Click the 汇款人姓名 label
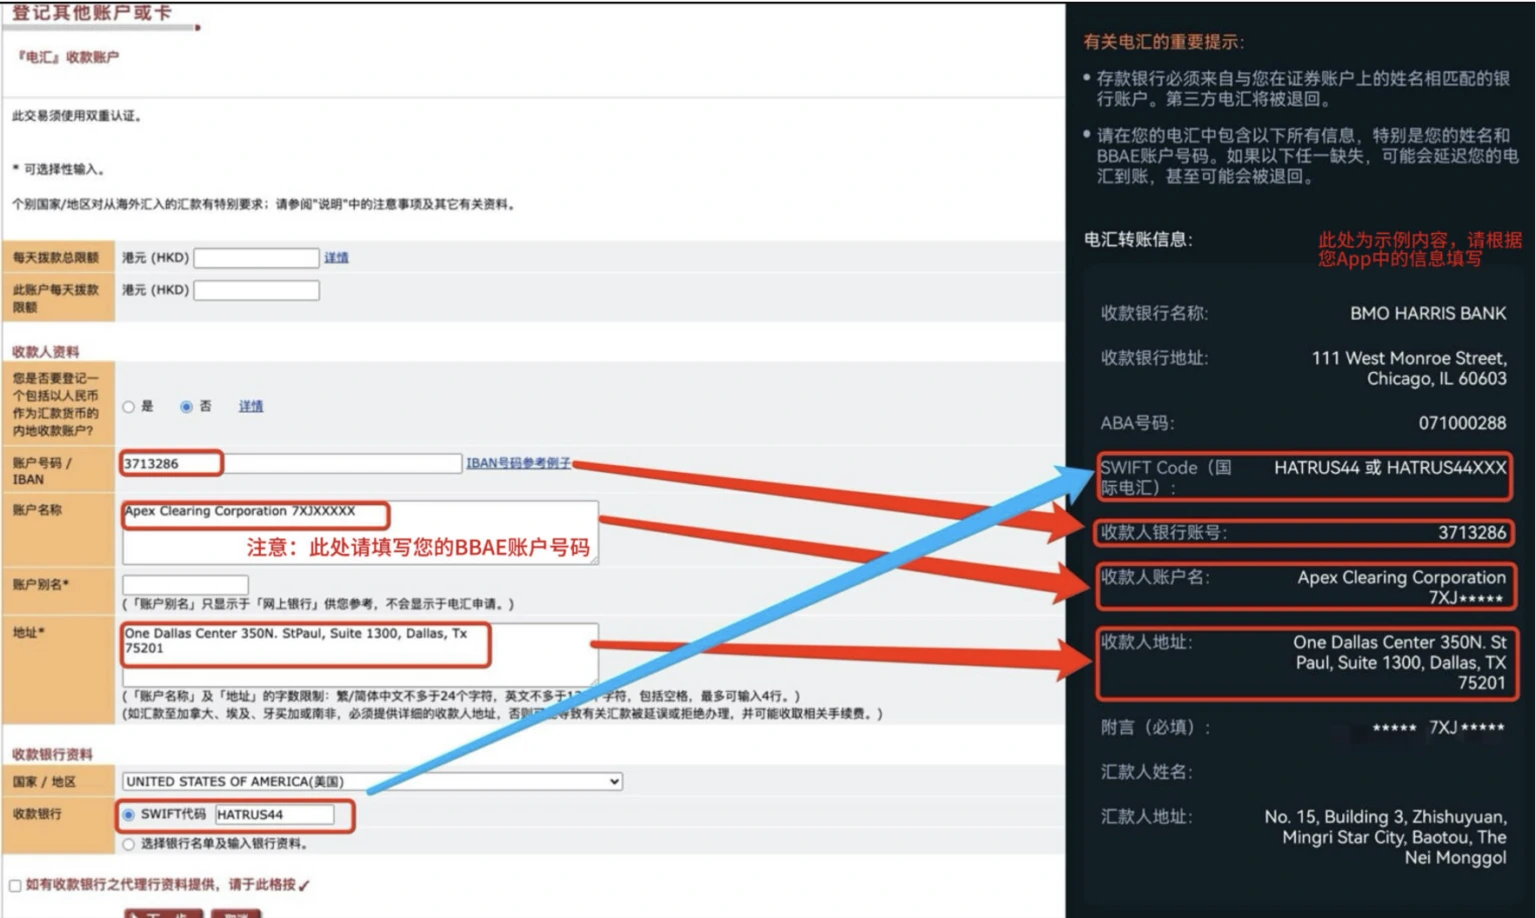Viewport: 1536px width, 918px height. tap(1146, 772)
